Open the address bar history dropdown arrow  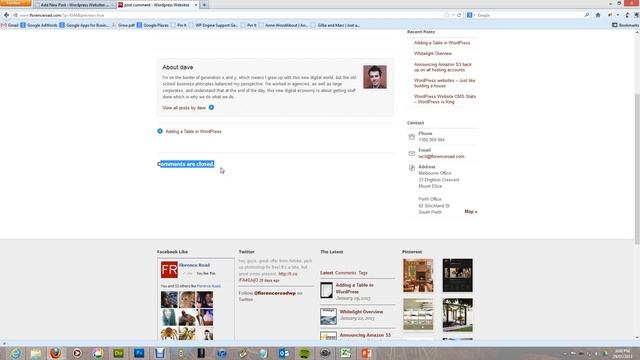(453, 15)
